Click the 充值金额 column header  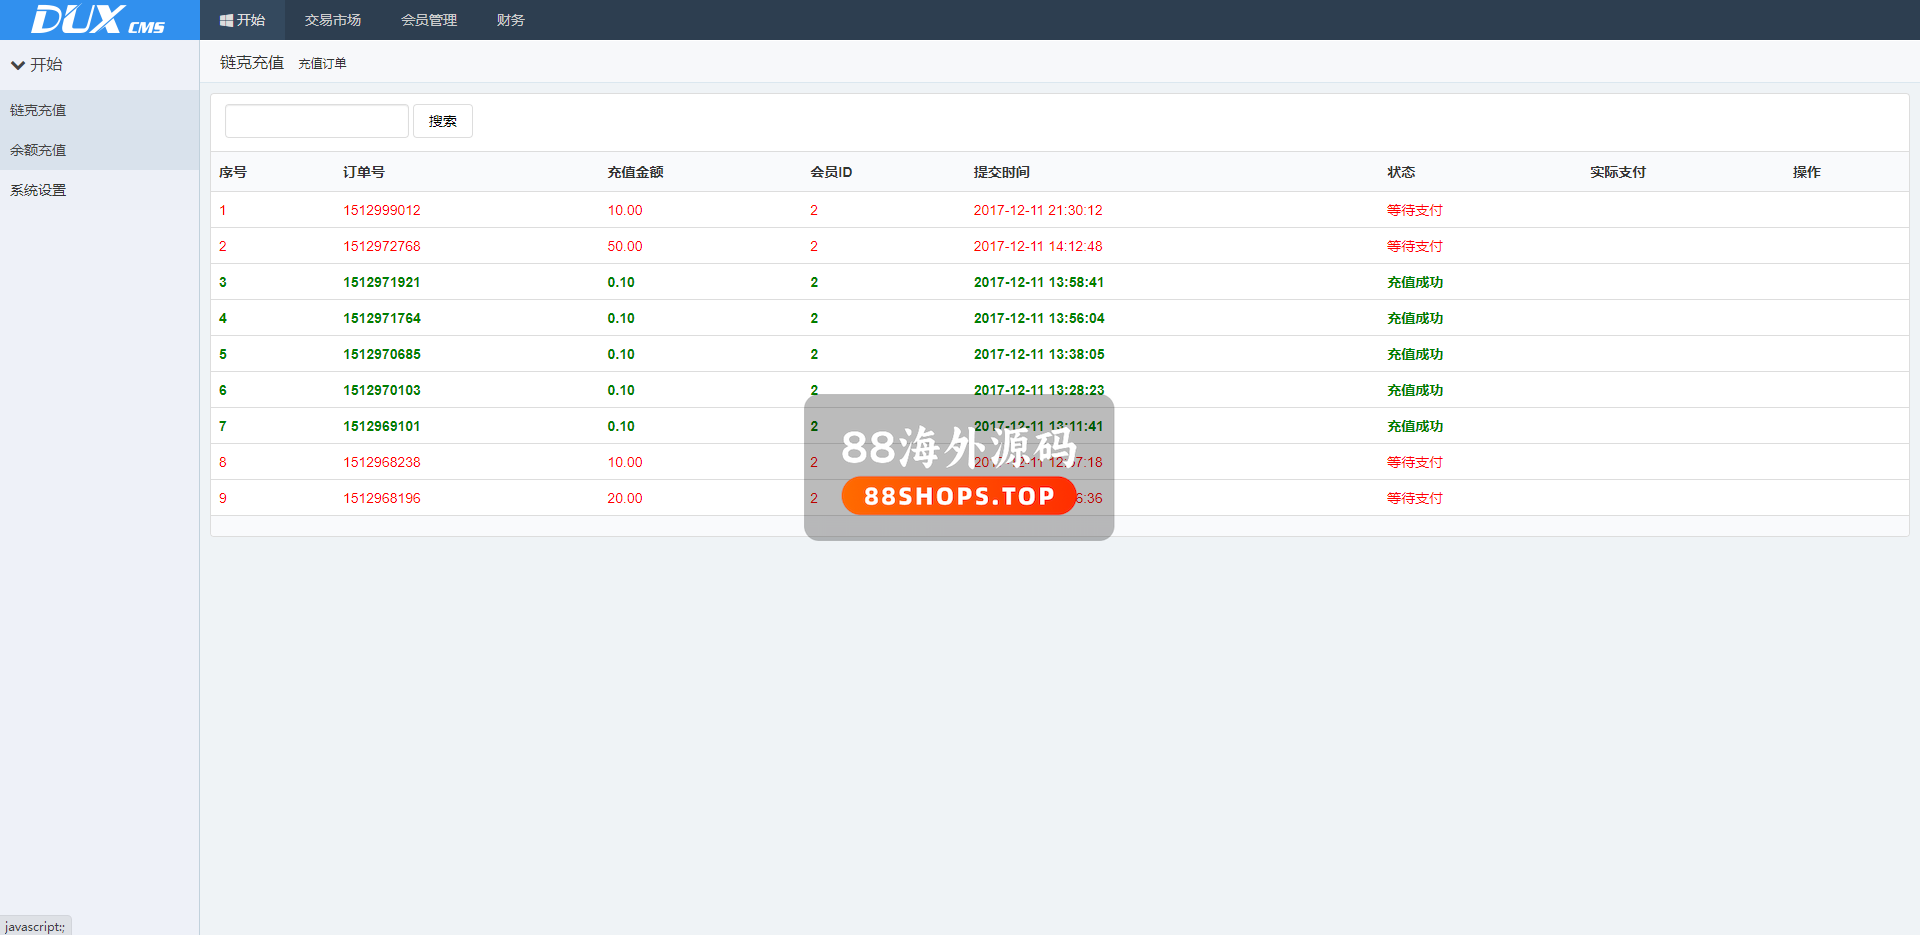tap(635, 172)
